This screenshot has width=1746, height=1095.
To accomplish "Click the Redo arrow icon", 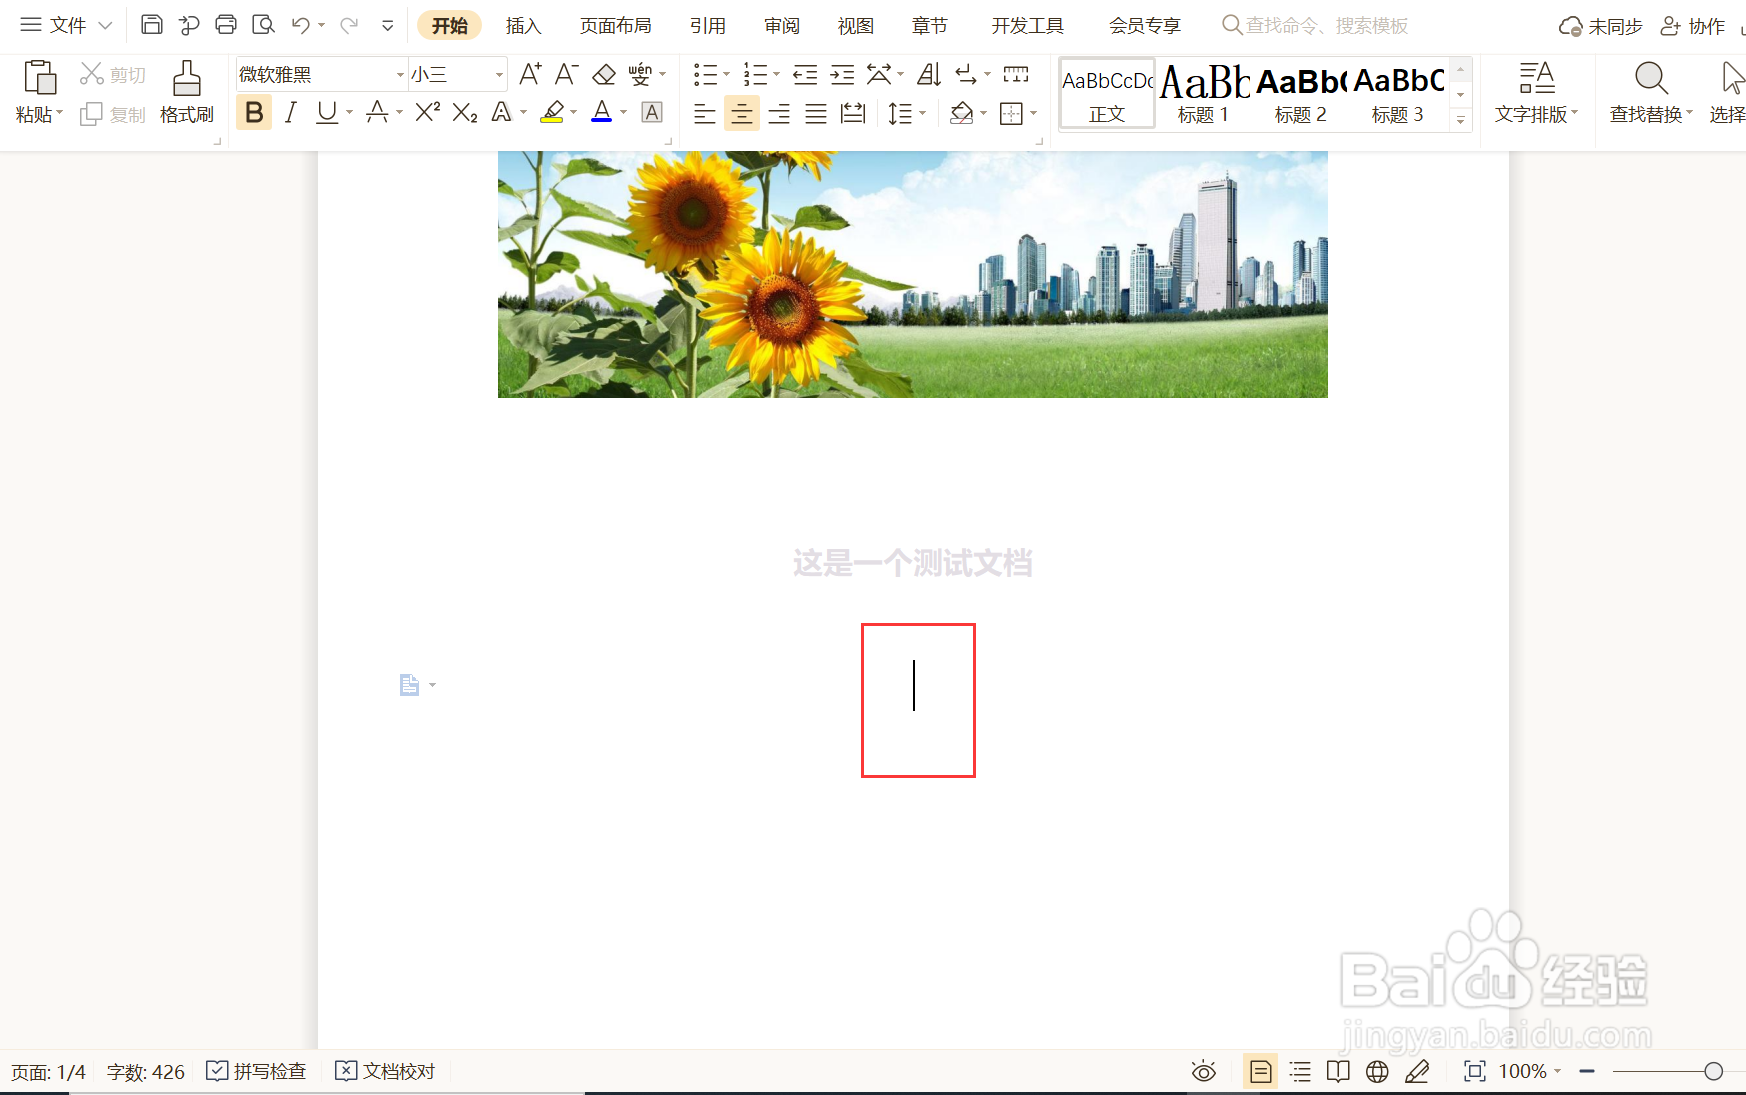I will pyautogui.click(x=349, y=25).
